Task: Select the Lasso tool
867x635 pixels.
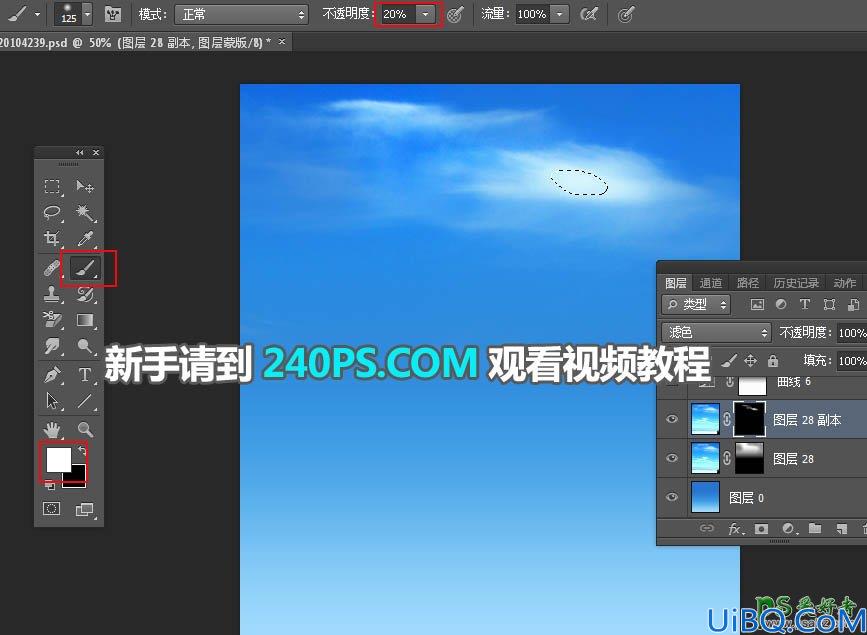Action: [52, 212]
